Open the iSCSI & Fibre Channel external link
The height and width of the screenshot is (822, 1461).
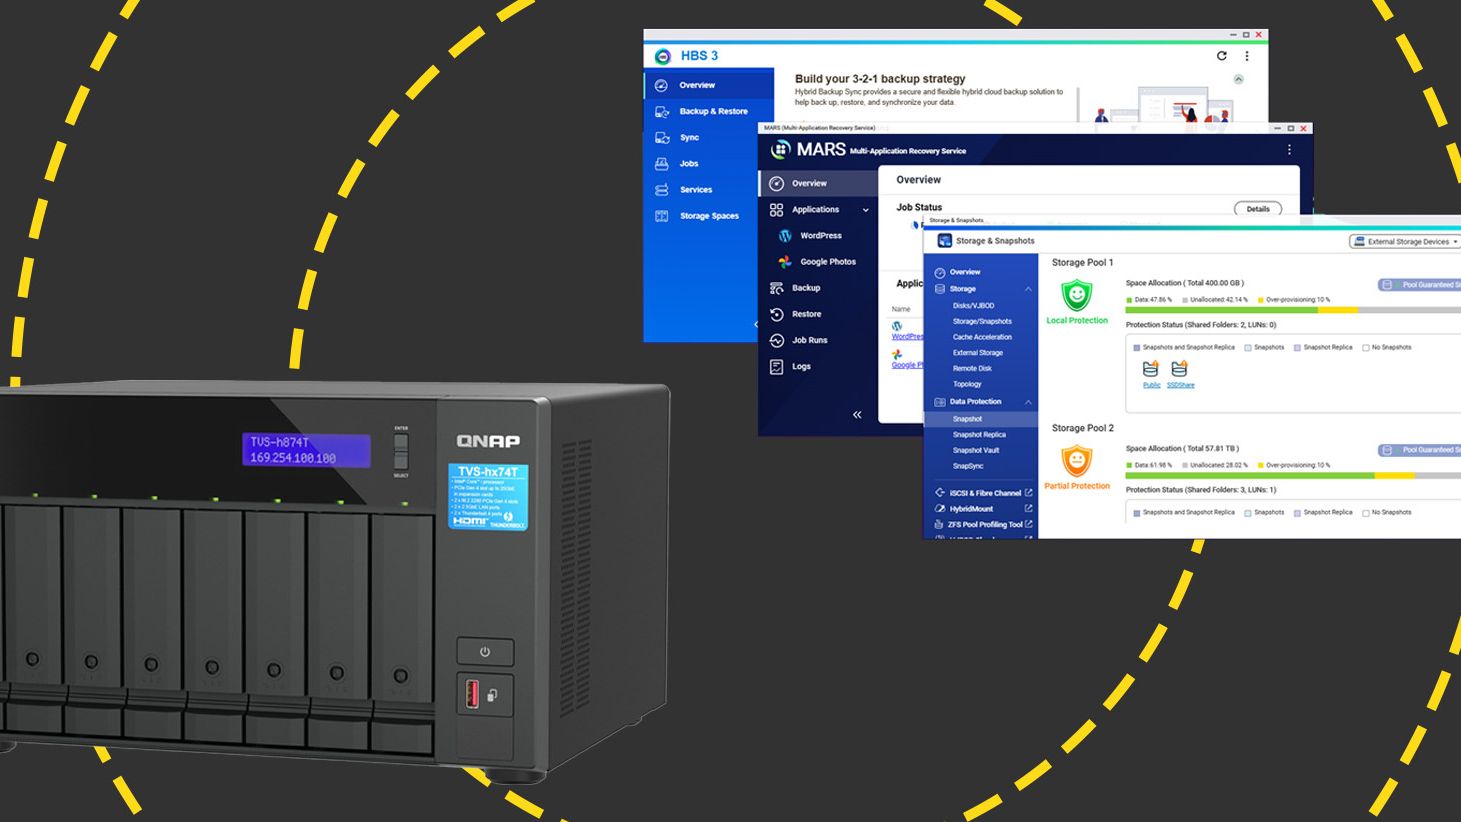1028,493
